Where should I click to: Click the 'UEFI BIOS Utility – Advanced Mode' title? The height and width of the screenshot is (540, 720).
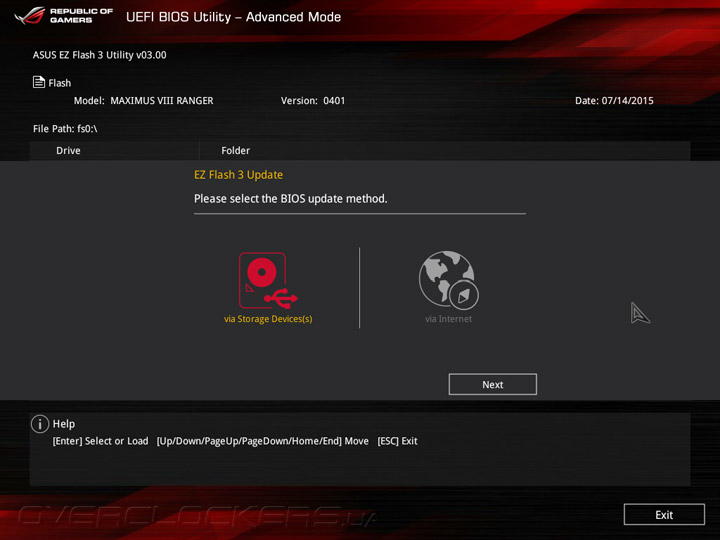233,17
